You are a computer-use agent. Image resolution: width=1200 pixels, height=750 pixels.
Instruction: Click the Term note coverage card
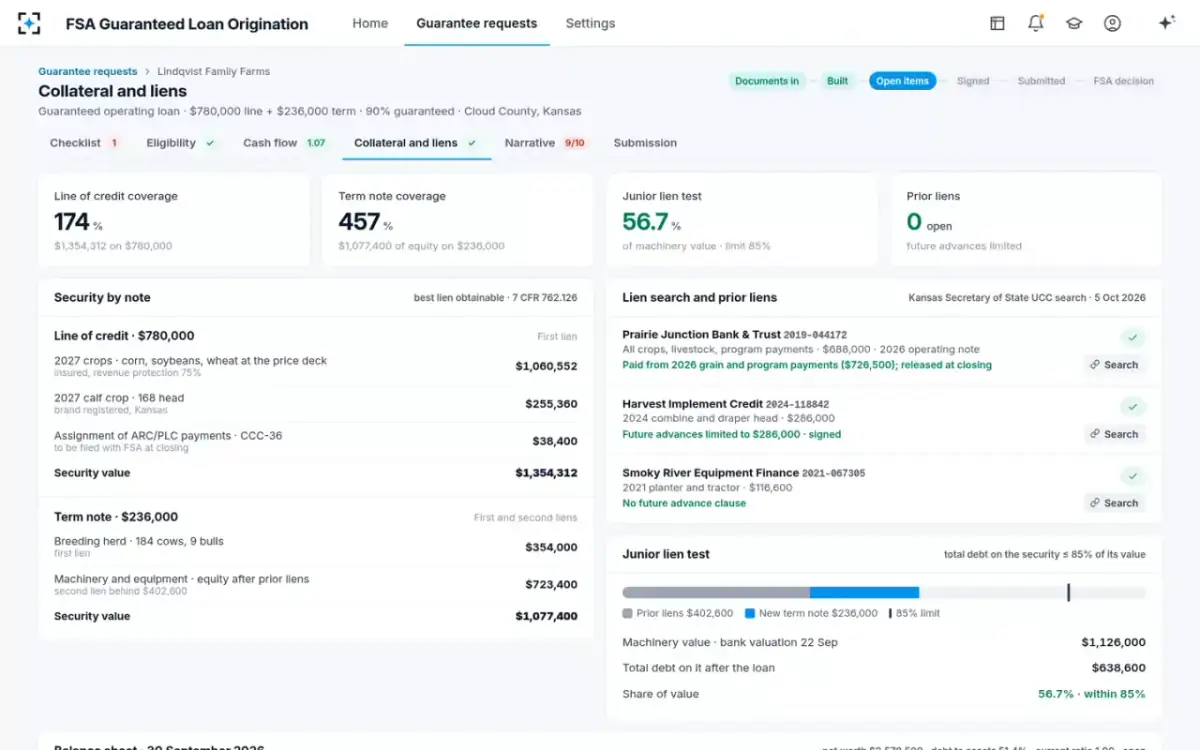pos(458,220)
